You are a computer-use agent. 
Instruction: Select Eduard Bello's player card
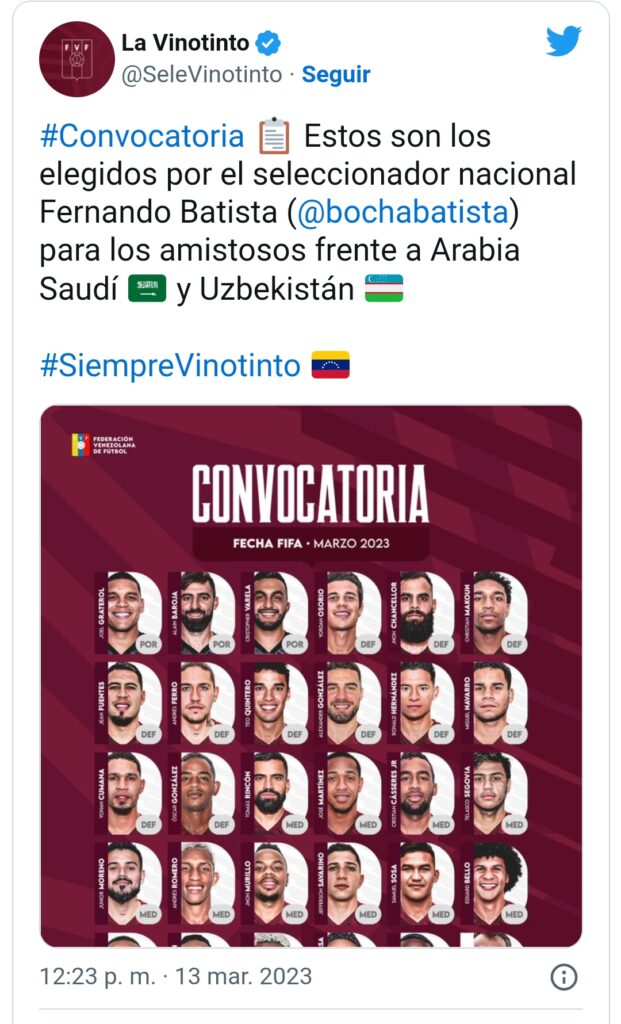(x=493, y=882)
